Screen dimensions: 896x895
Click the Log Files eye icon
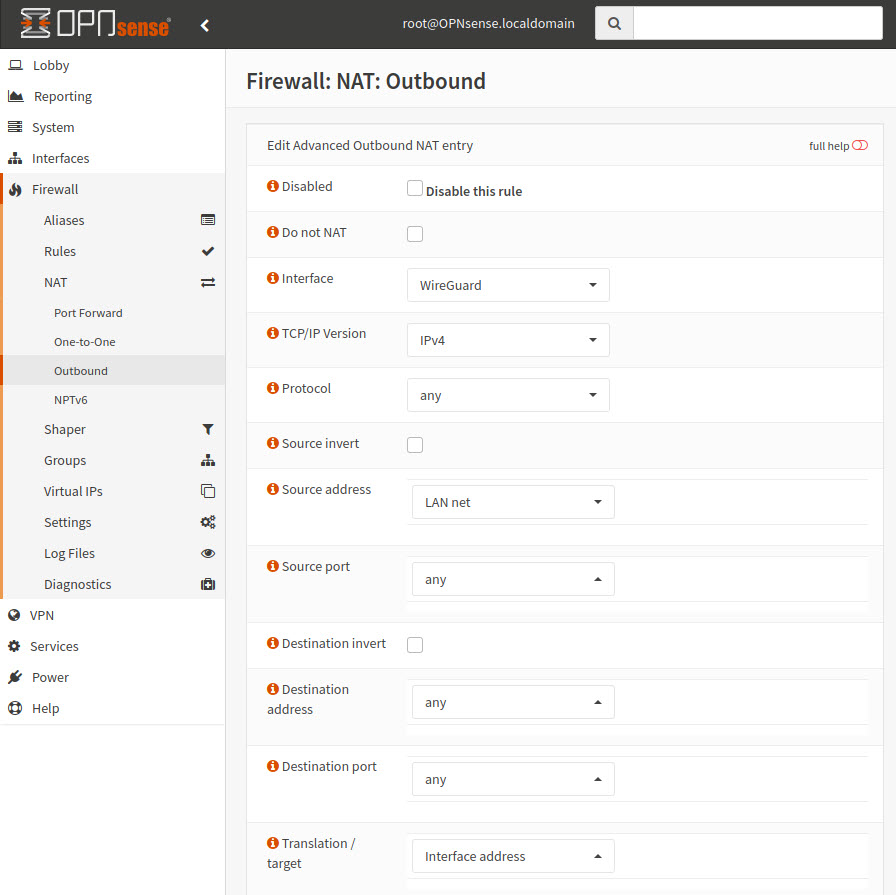coord(208,553)
